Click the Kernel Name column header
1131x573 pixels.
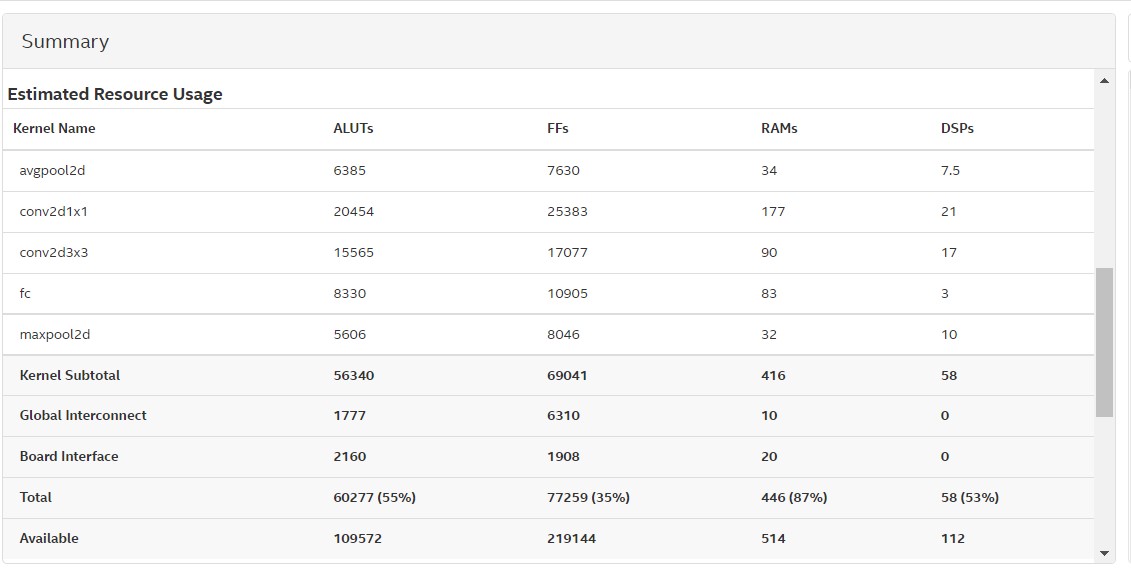54,129
